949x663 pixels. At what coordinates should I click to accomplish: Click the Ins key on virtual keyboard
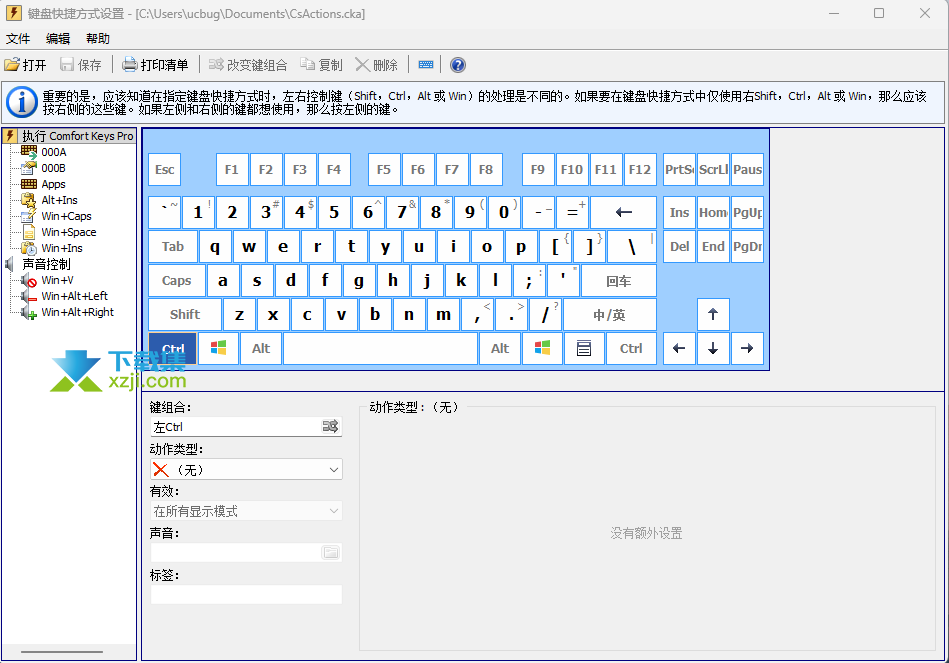point(679,212)
